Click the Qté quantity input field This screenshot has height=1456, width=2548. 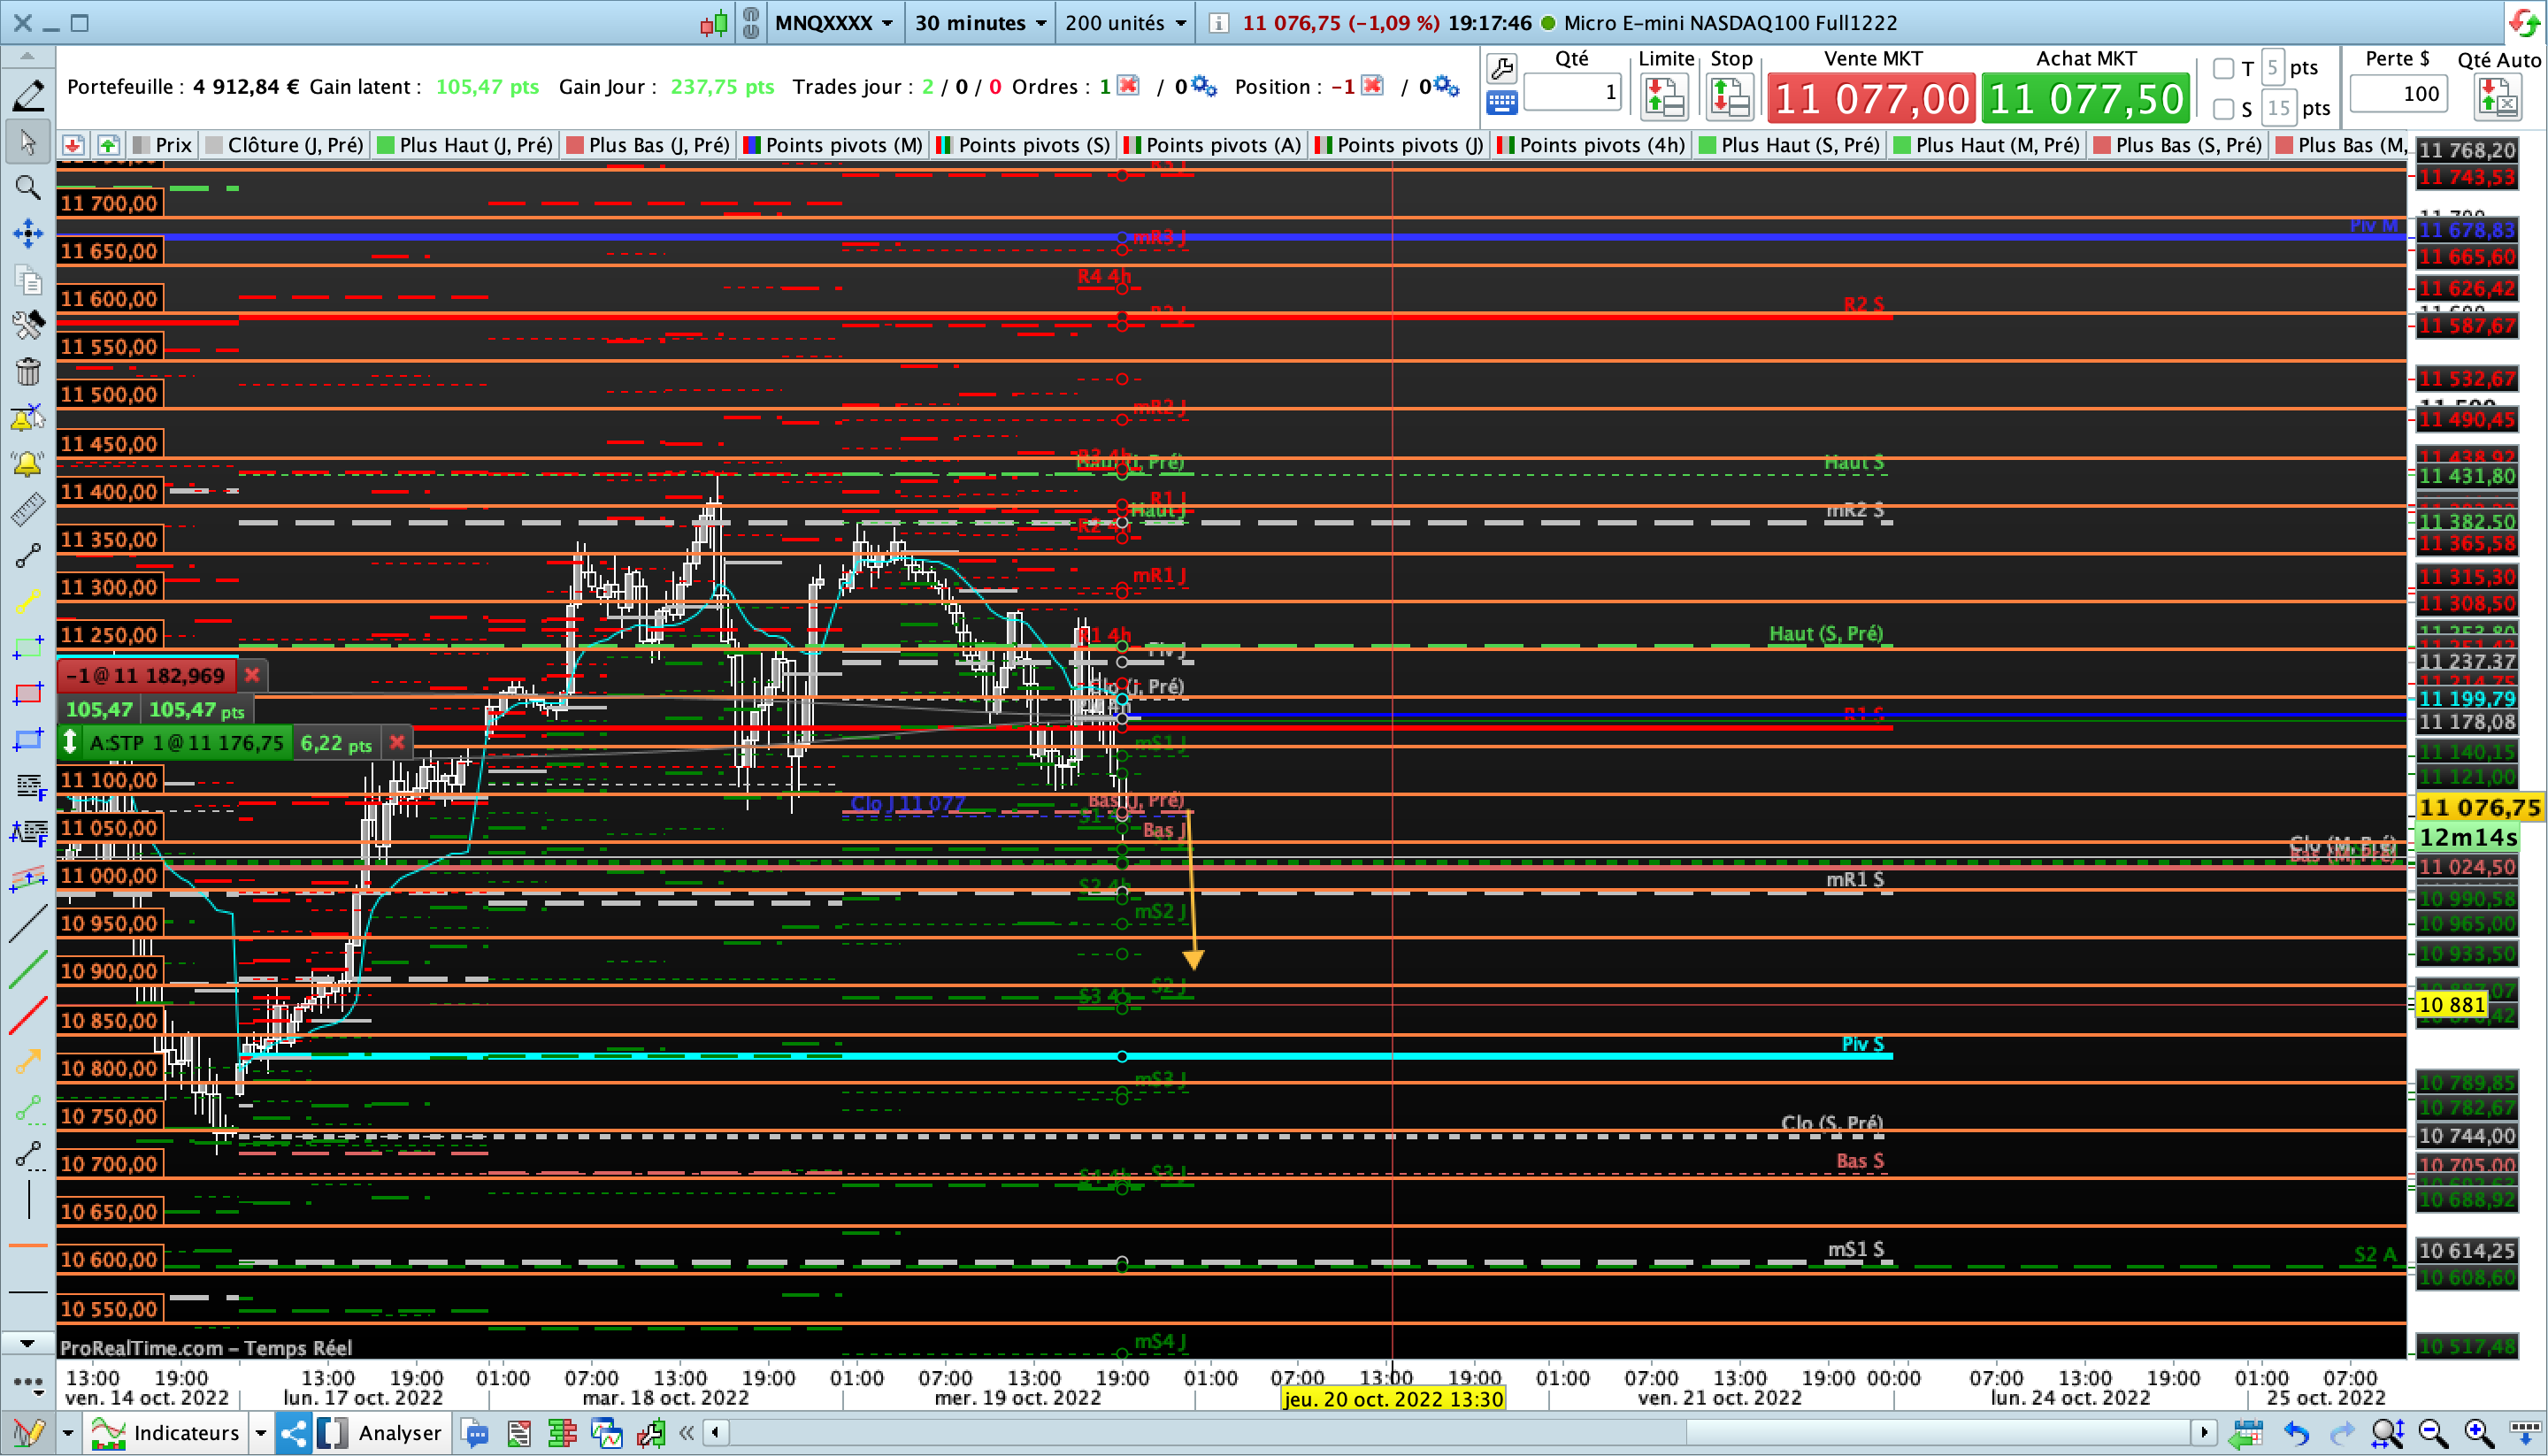pos(1572,93)
